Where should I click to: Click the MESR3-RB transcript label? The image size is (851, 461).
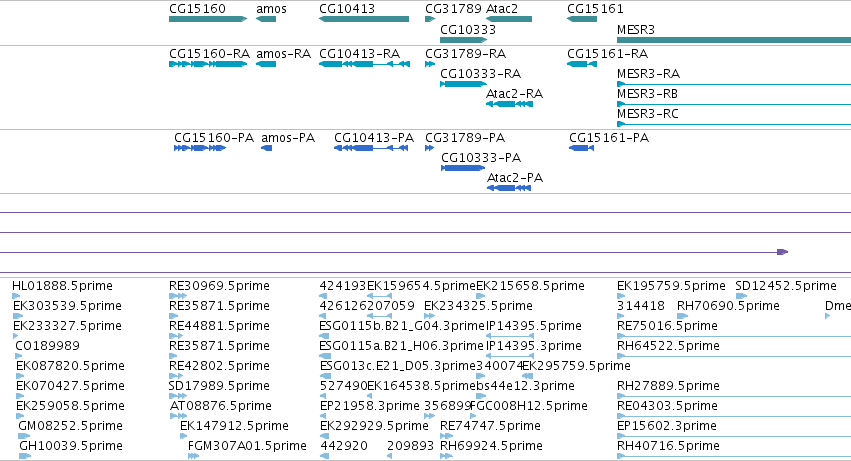coord(647,94)
